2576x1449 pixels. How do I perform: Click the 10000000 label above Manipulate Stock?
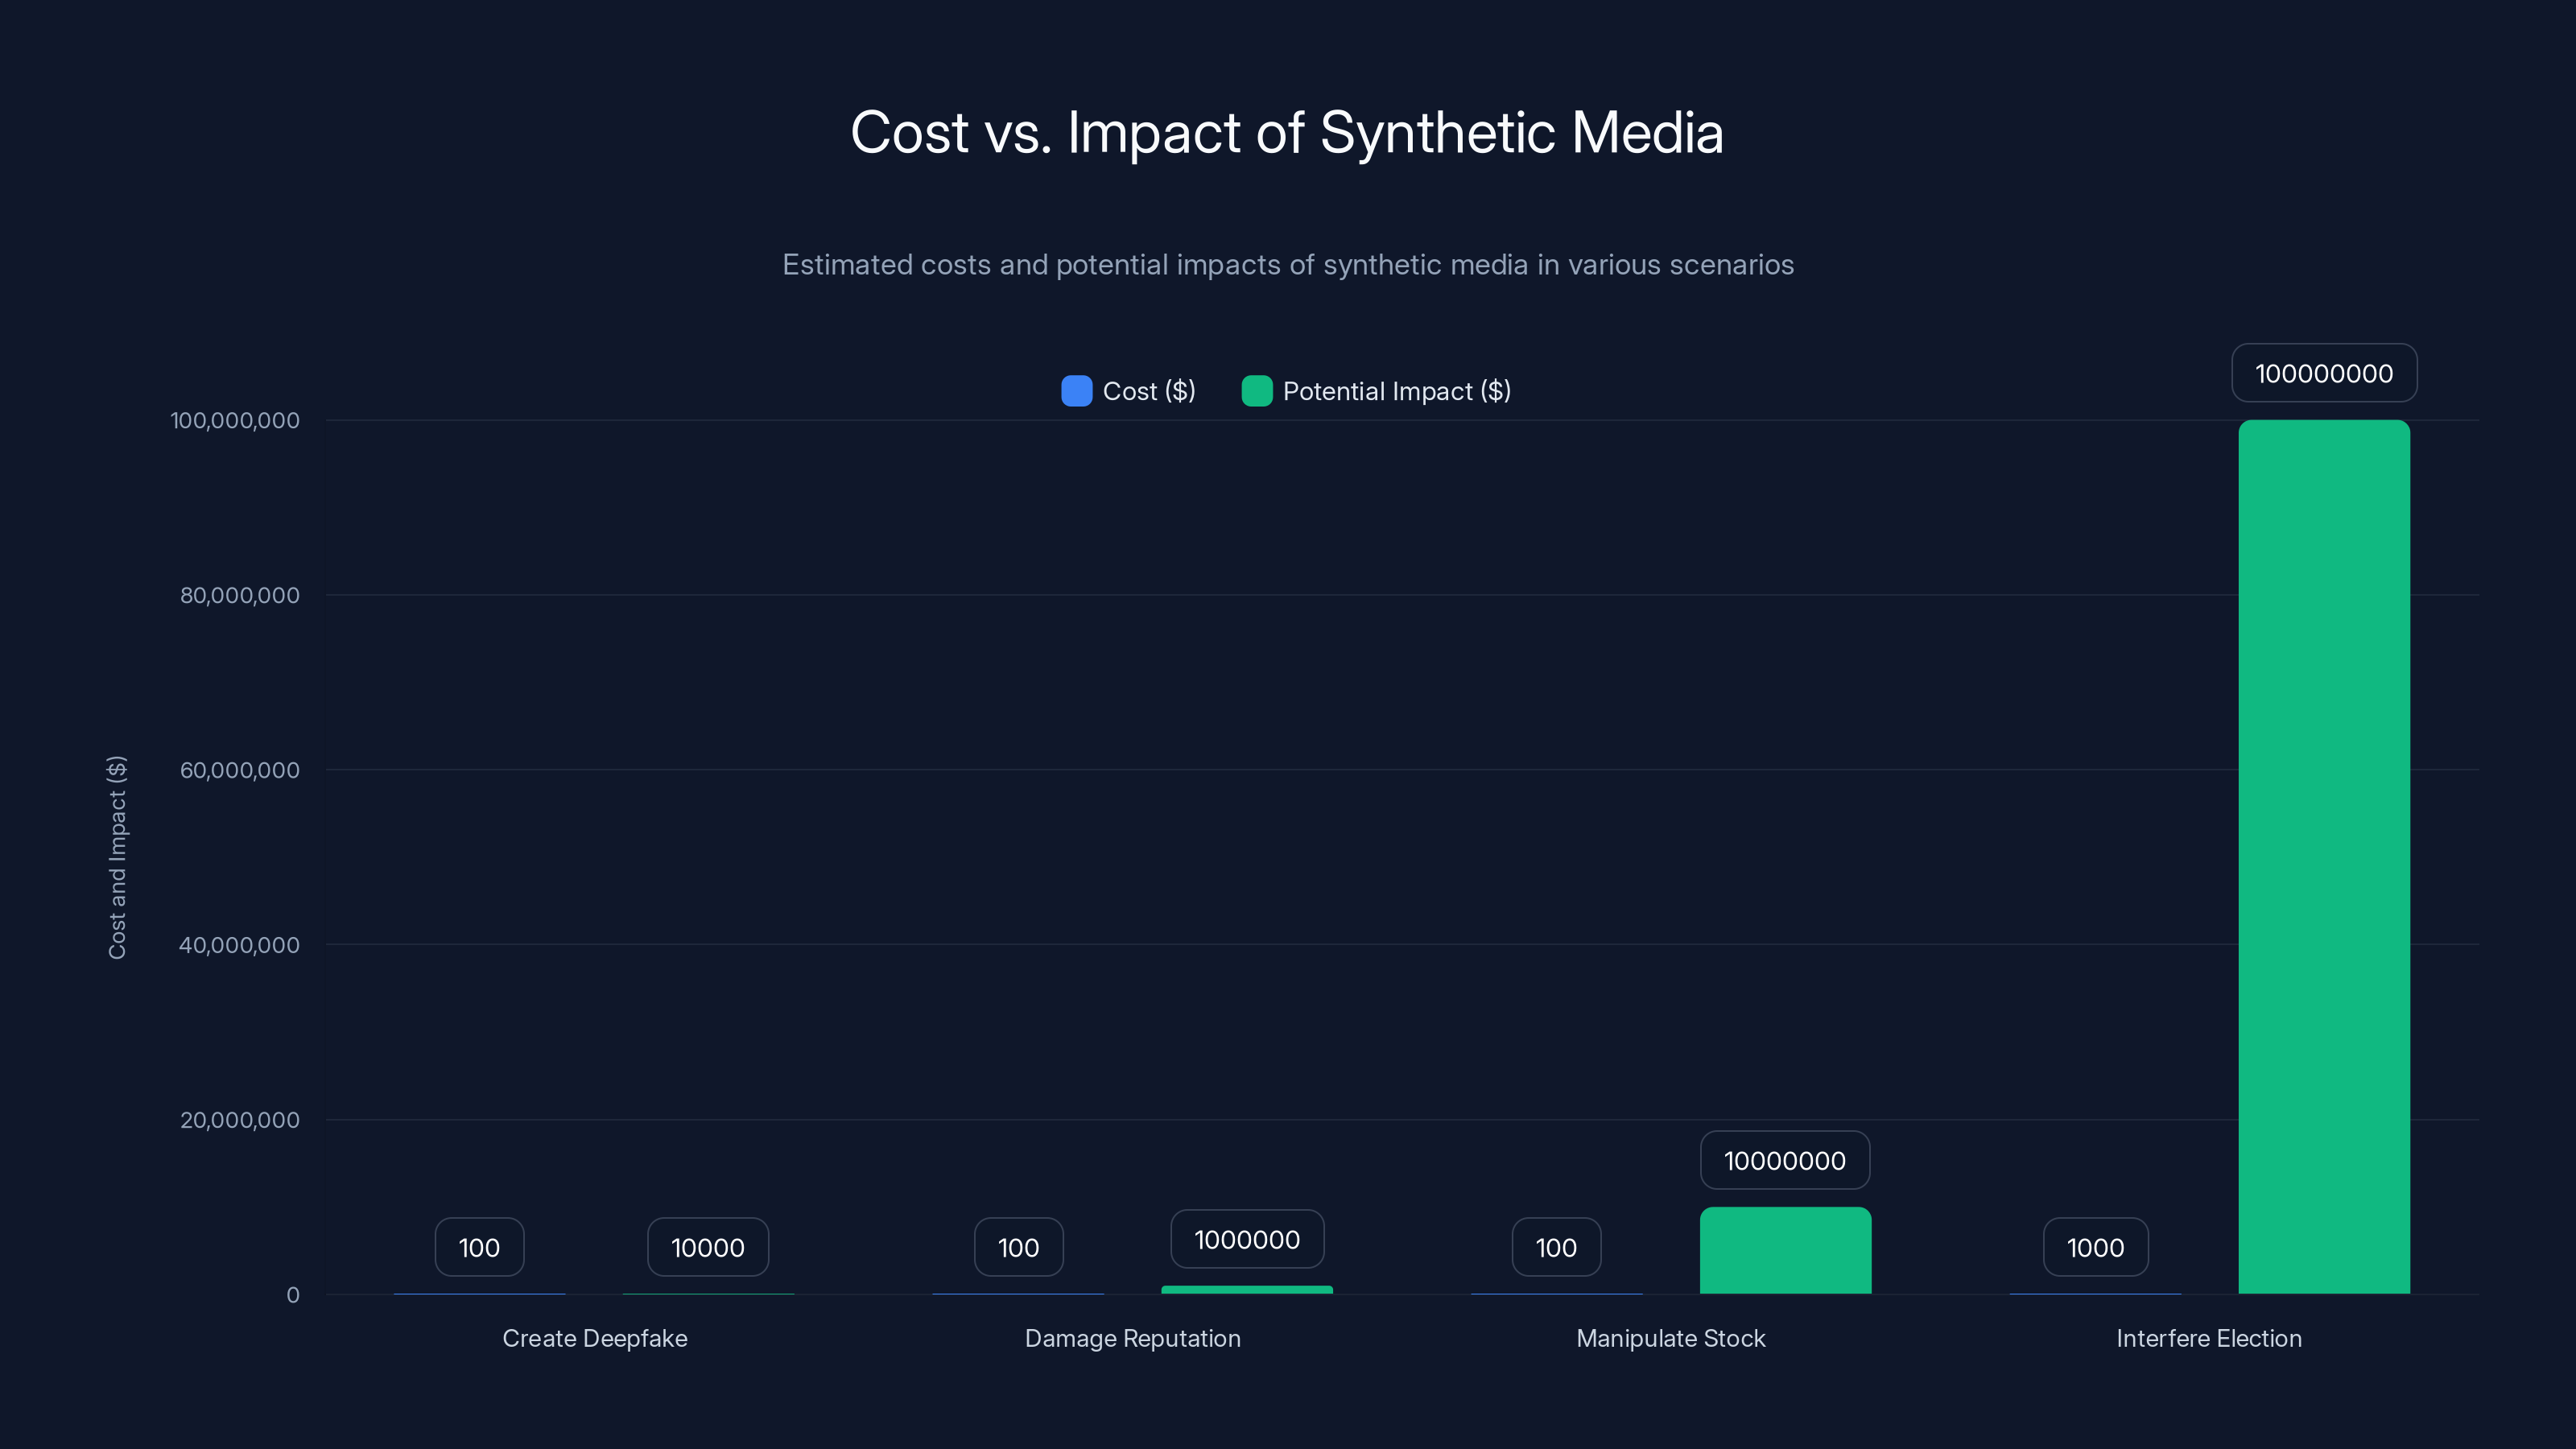(x=1784, y=1160)
